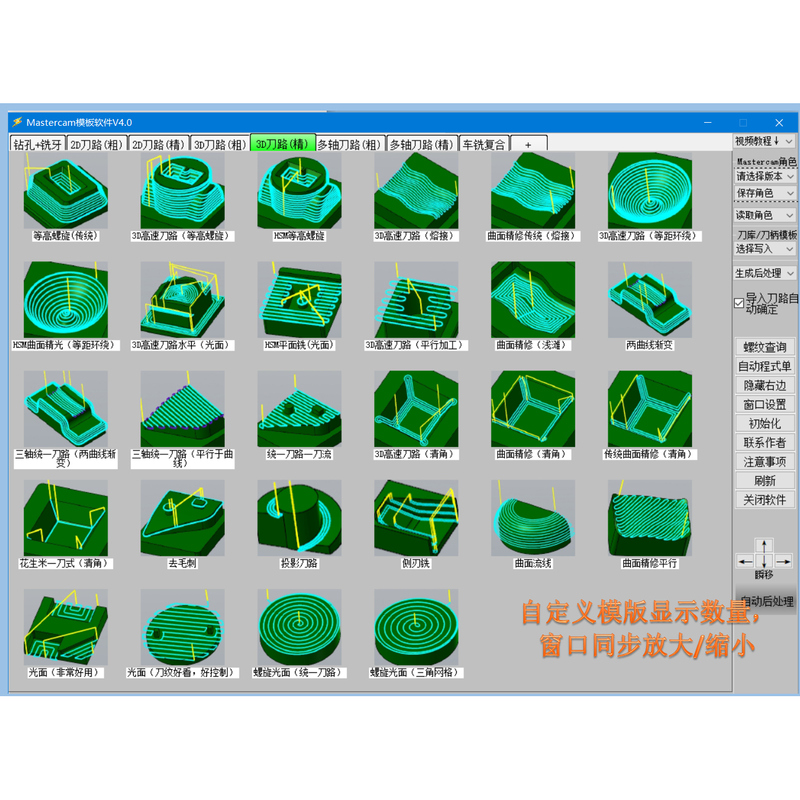Open the 花生米一刀式(清角) template
The height and width of the screenshot is (800, 800).
[x=65, y=518]
